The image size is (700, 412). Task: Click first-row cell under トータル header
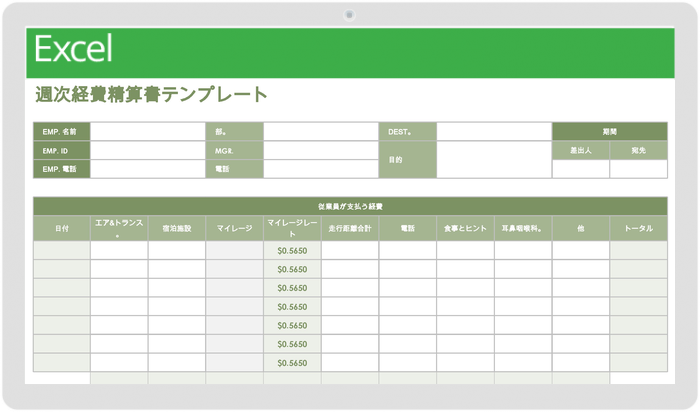point(638,251)
